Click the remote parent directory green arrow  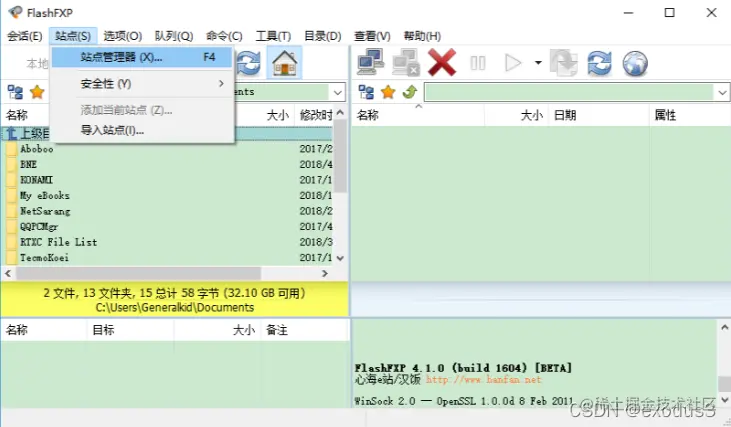click(x=409, y=92)
